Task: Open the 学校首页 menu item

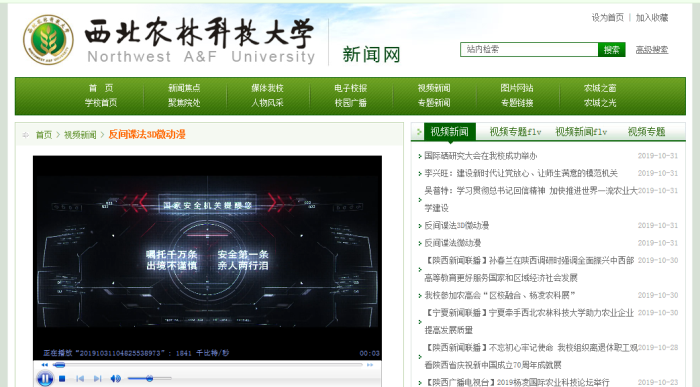Action: [101, 103]
